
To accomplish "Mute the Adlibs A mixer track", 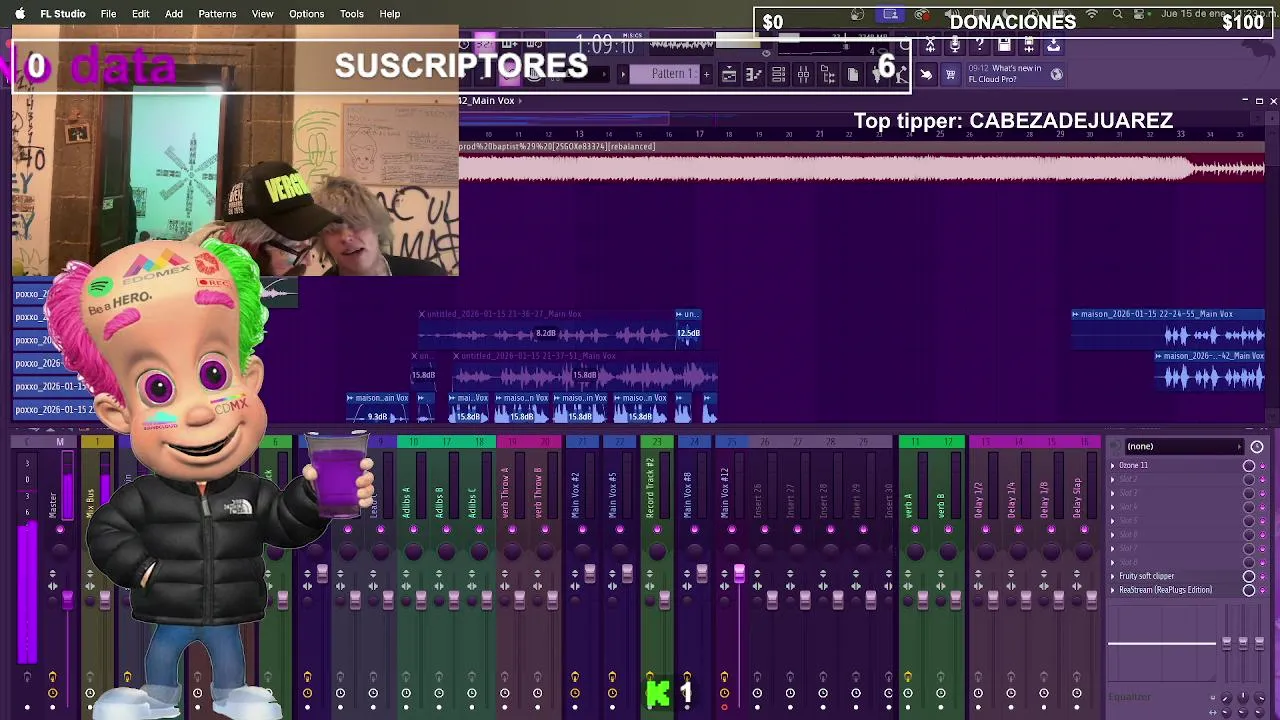I will 413,530.
